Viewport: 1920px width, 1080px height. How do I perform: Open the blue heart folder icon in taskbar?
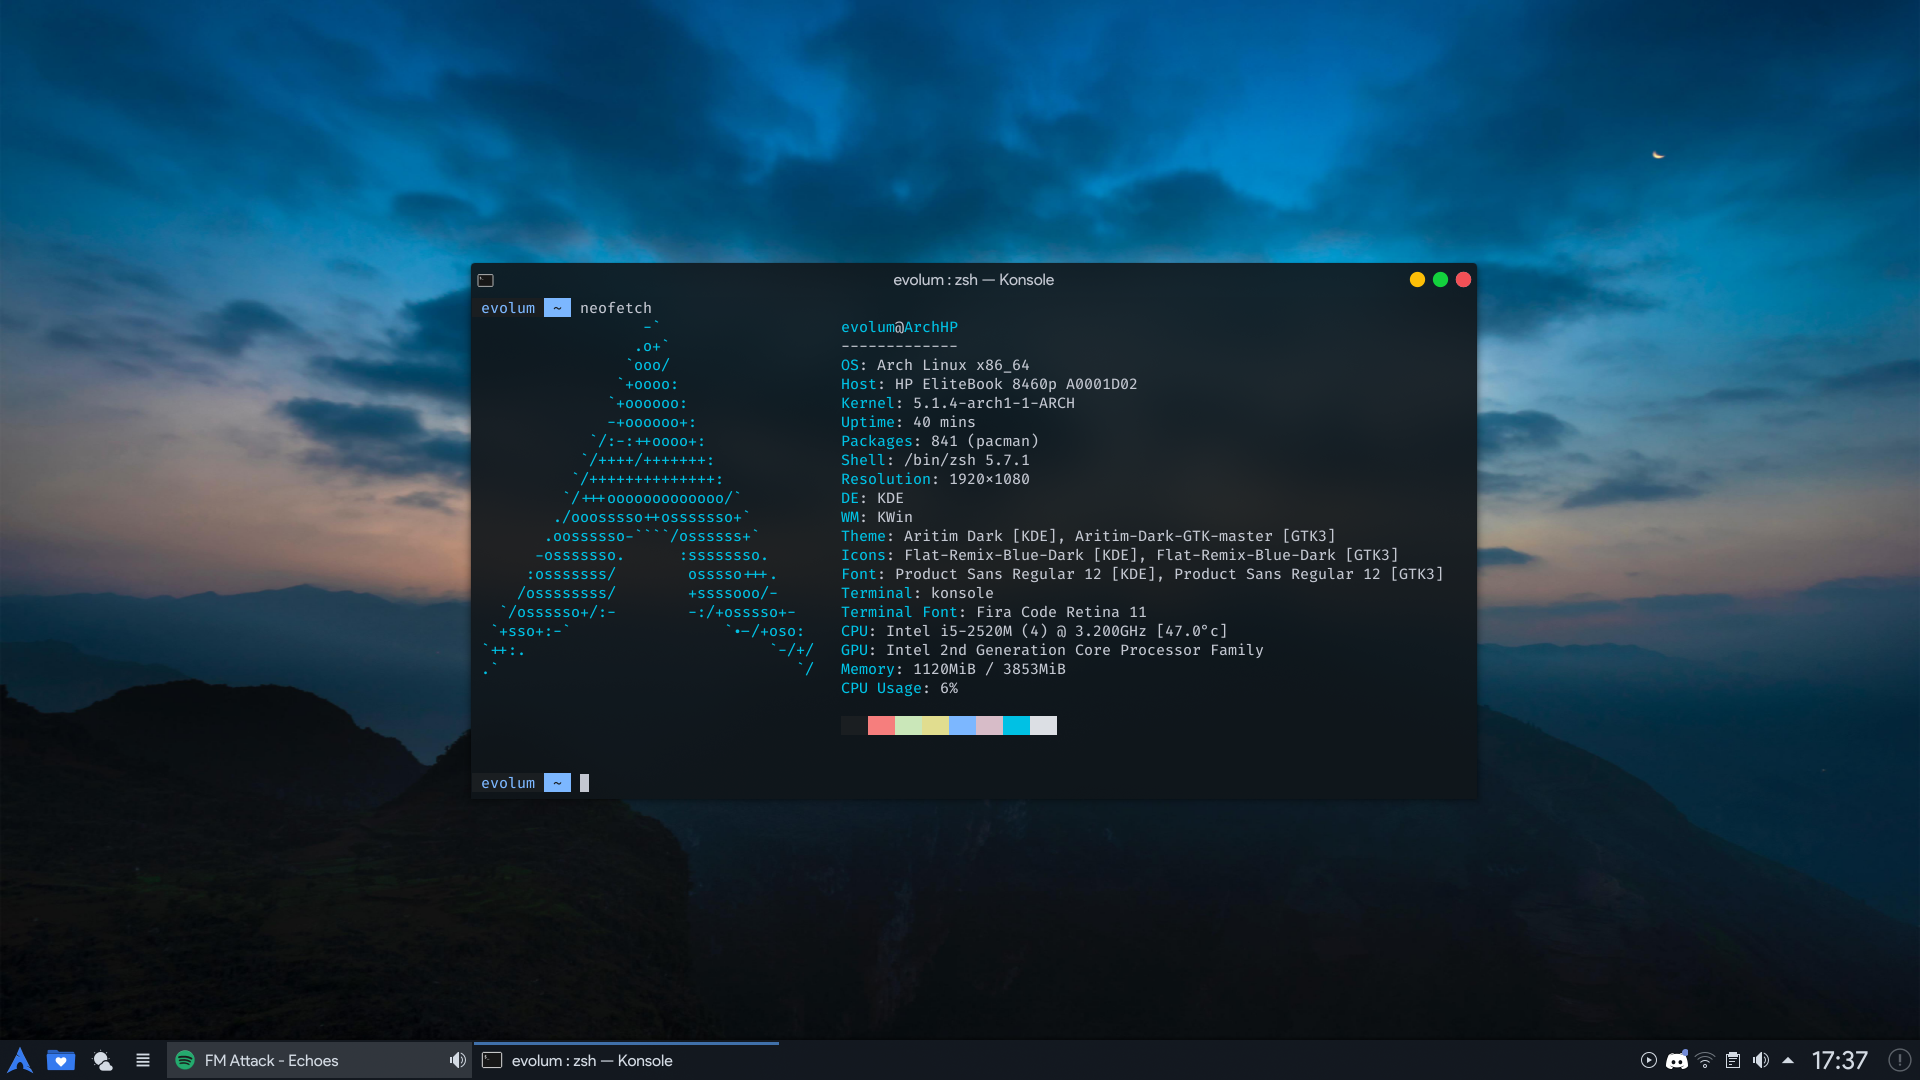click(x=61, y=1060)
